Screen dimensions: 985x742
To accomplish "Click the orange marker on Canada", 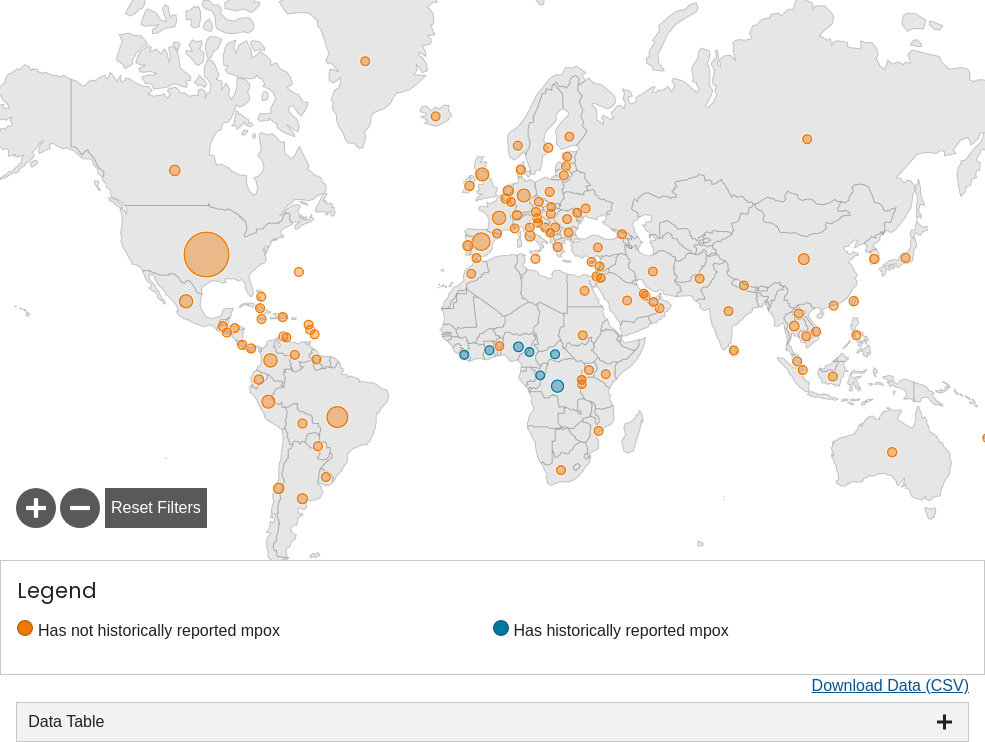I will click(175, 171).
